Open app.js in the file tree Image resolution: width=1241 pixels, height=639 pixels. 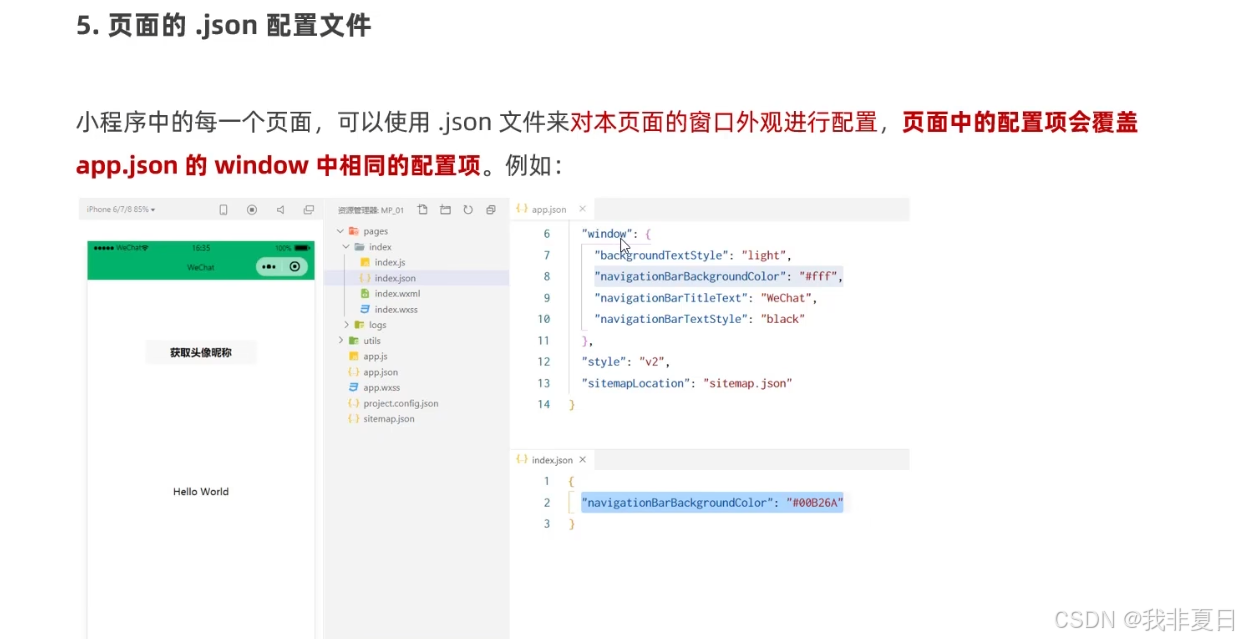click(x=375, y=357)
